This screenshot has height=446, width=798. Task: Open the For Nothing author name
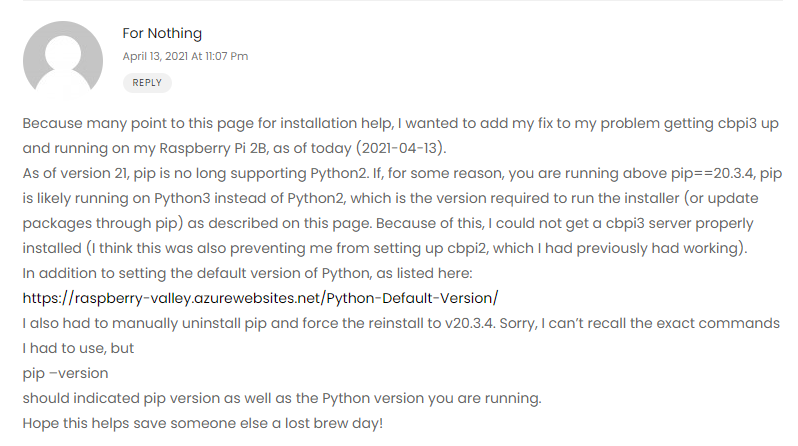[162, 33]
